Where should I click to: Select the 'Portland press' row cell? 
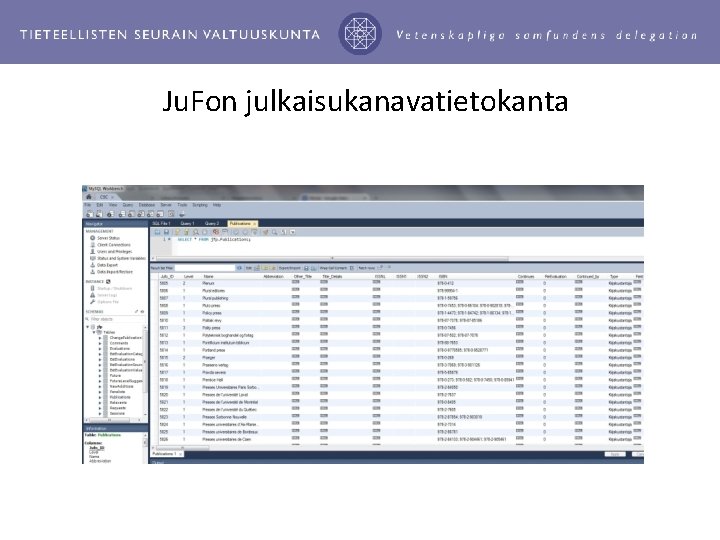[214, 350]
